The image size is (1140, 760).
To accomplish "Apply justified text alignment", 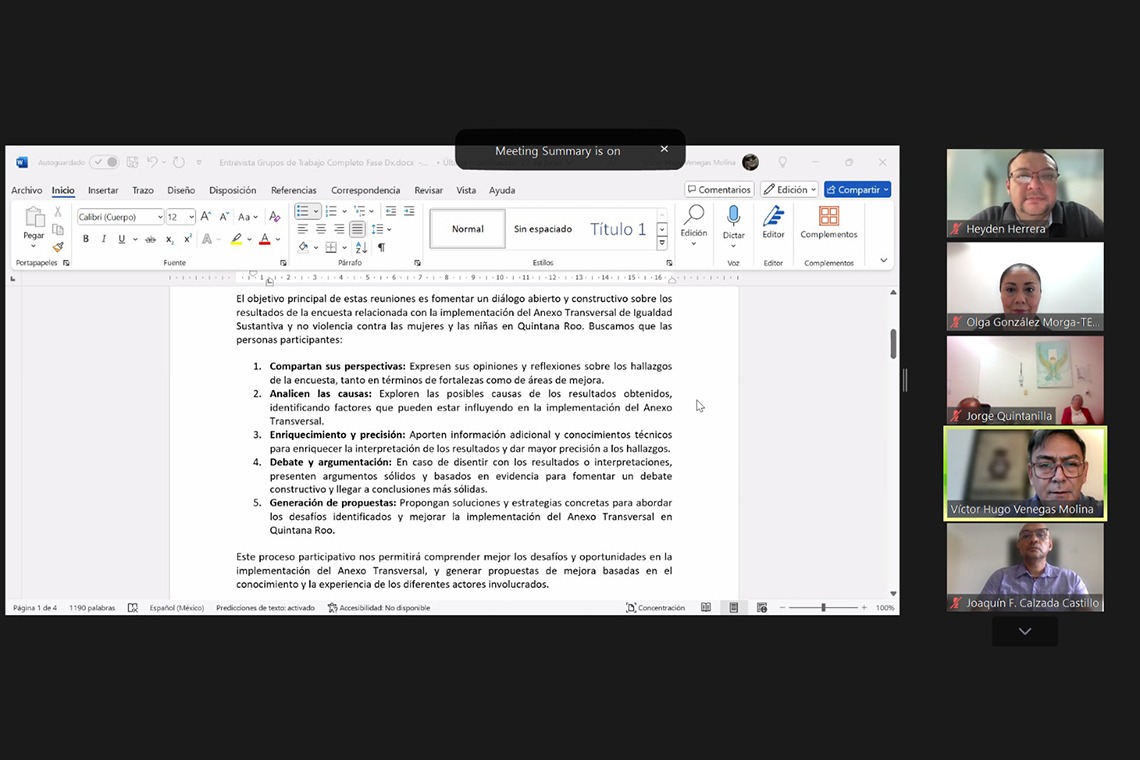I will [x=357, y=230].
